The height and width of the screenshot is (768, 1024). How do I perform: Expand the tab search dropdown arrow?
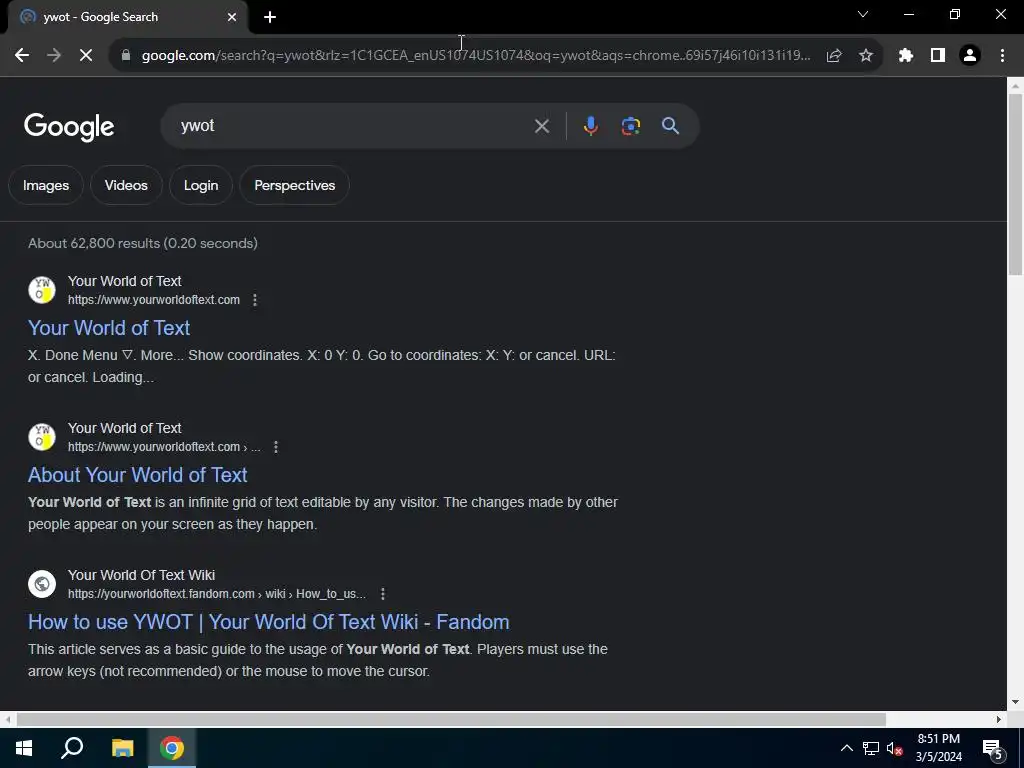coord(863,14)
